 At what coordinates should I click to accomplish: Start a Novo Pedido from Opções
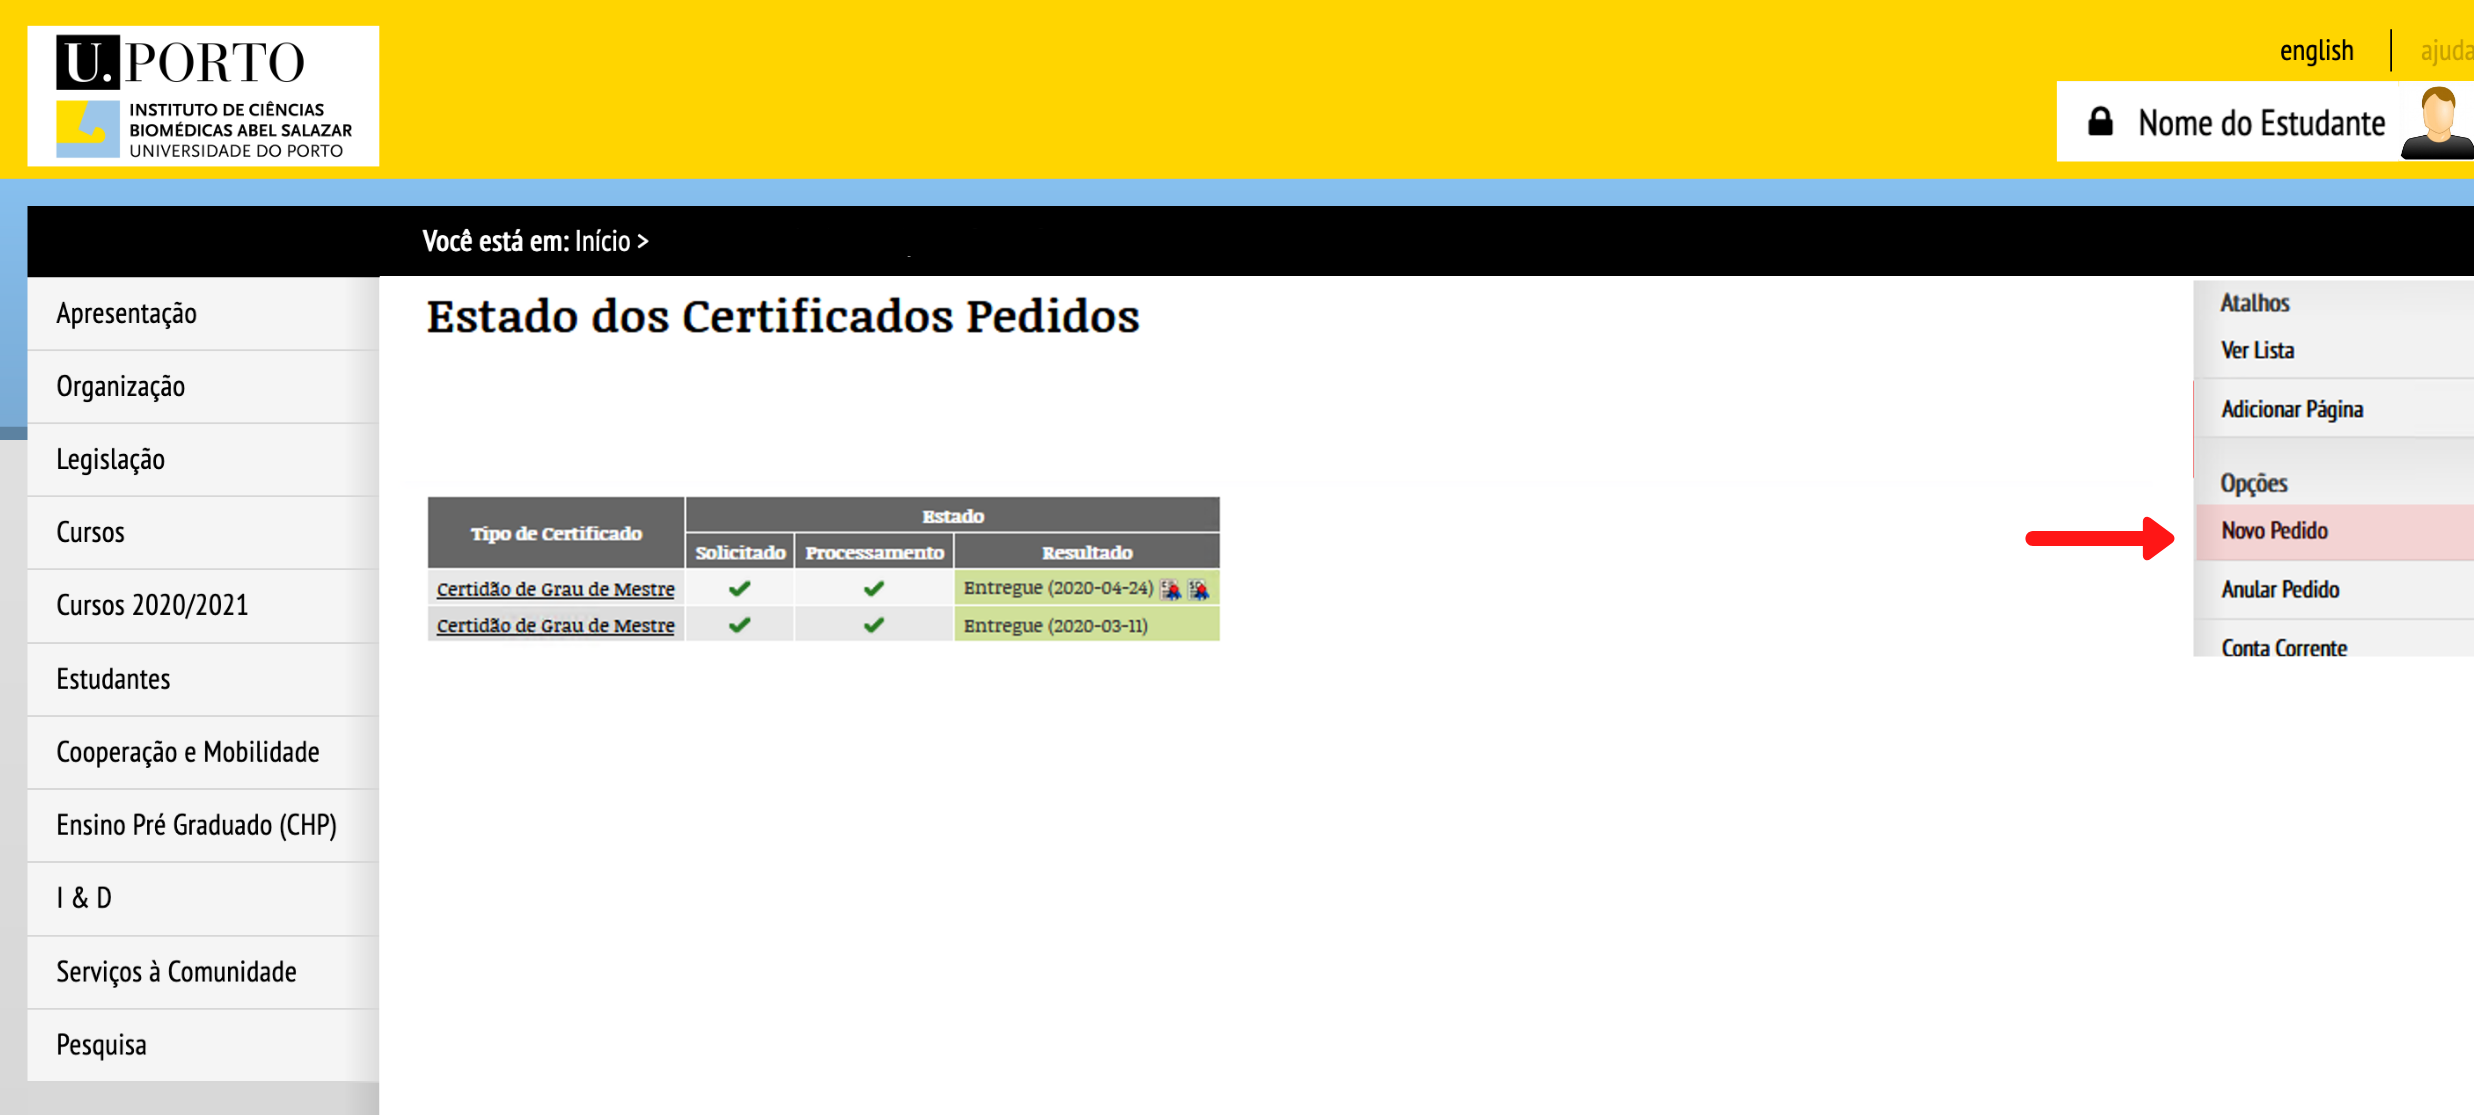tap(2334, 531)
